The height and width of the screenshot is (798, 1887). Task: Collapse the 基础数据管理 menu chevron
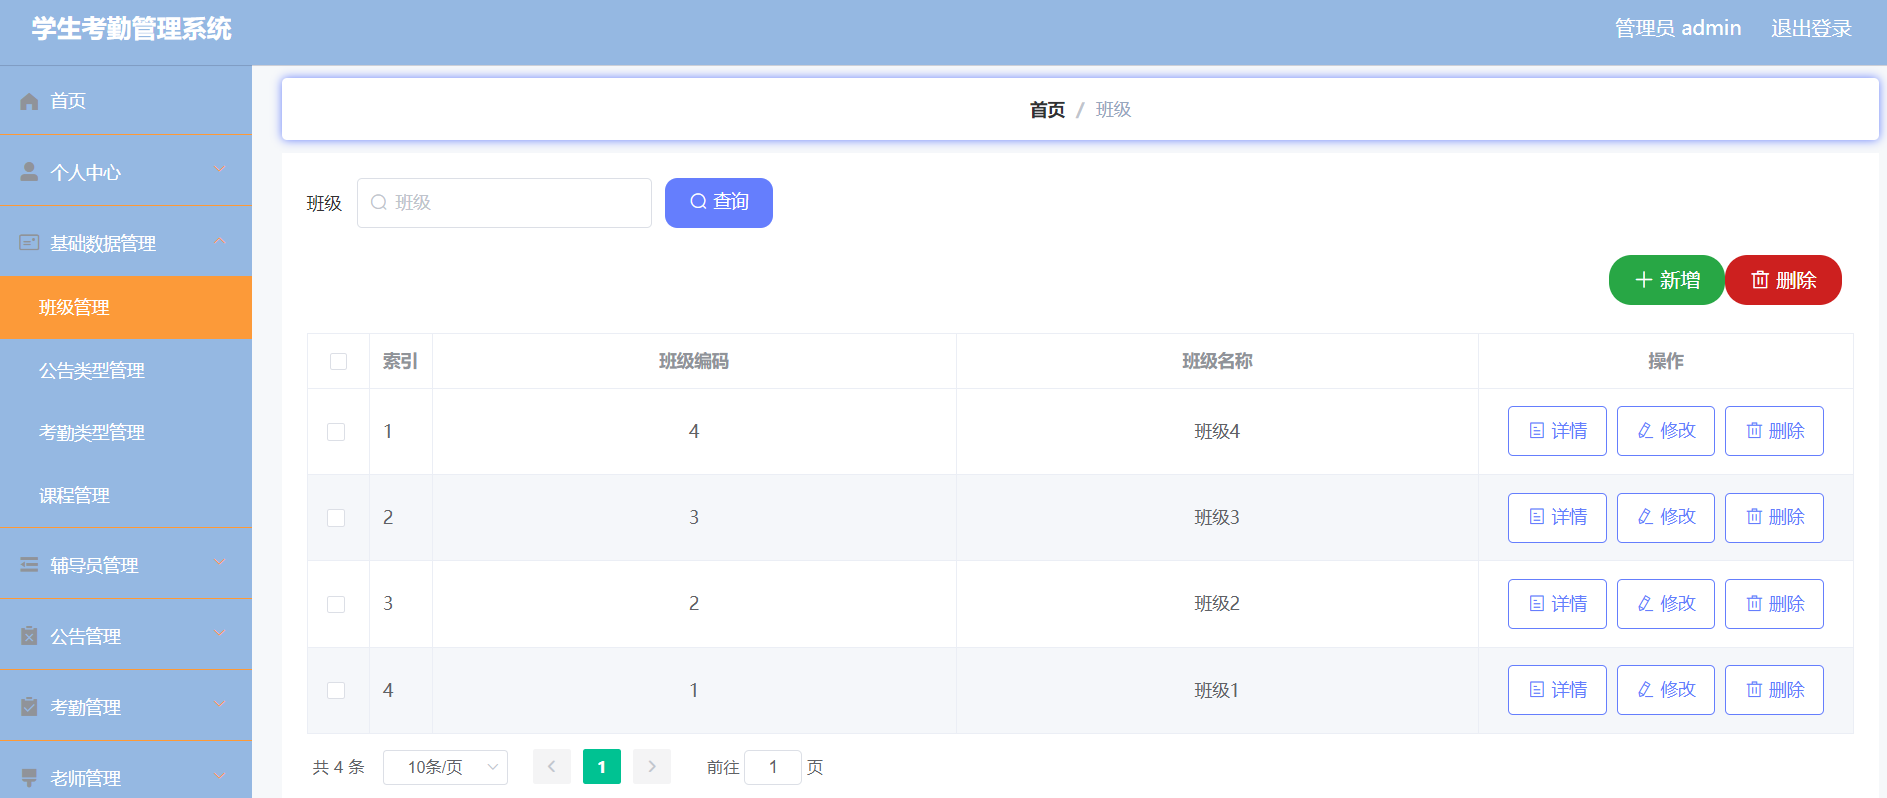220,241
